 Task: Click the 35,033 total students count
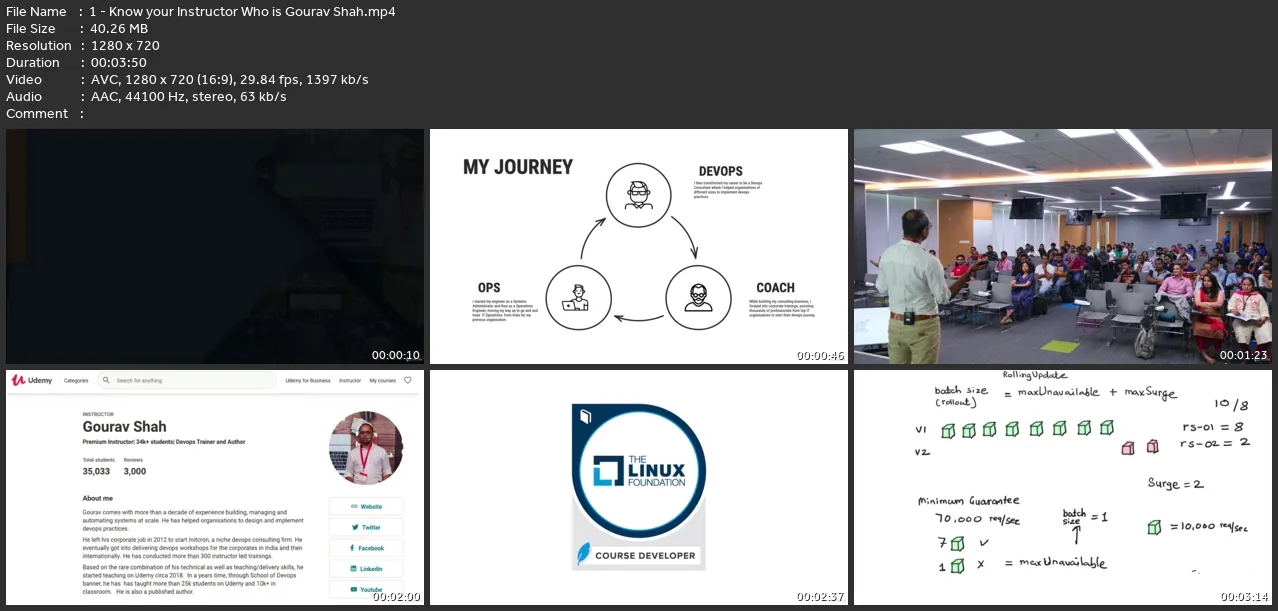tap(97, 471)
